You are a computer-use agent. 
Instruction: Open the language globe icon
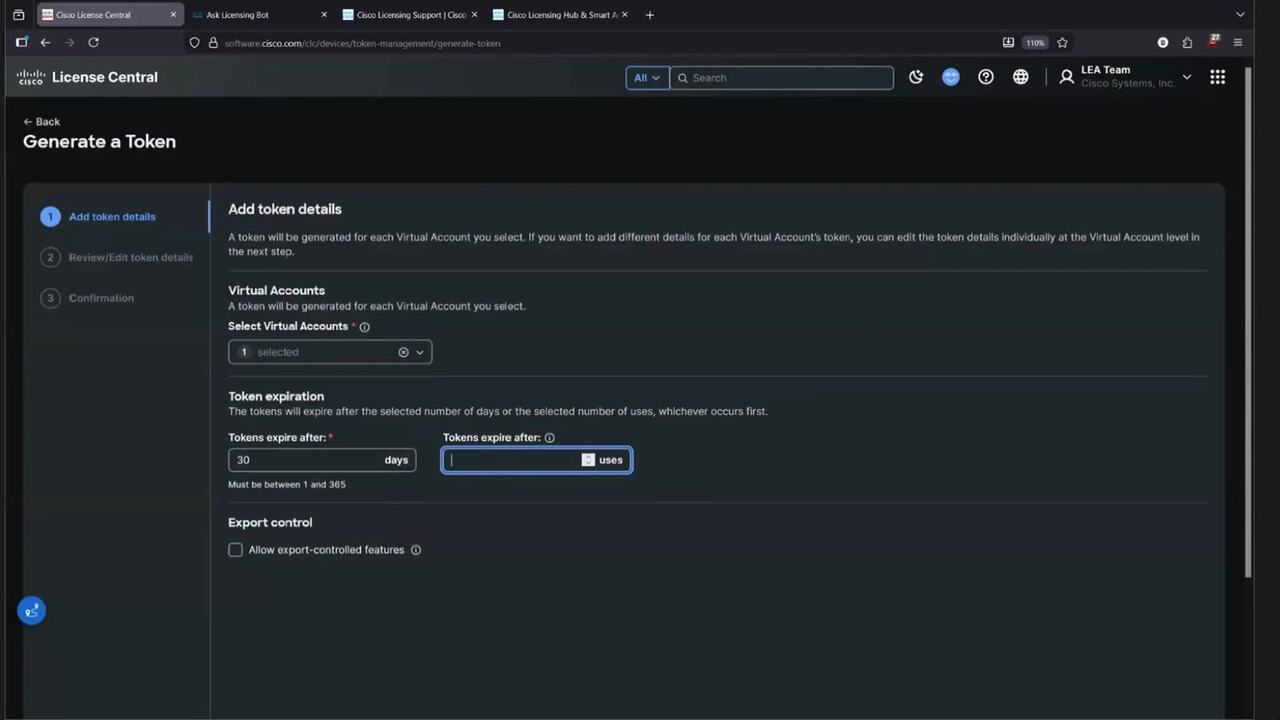point(1021,77)
